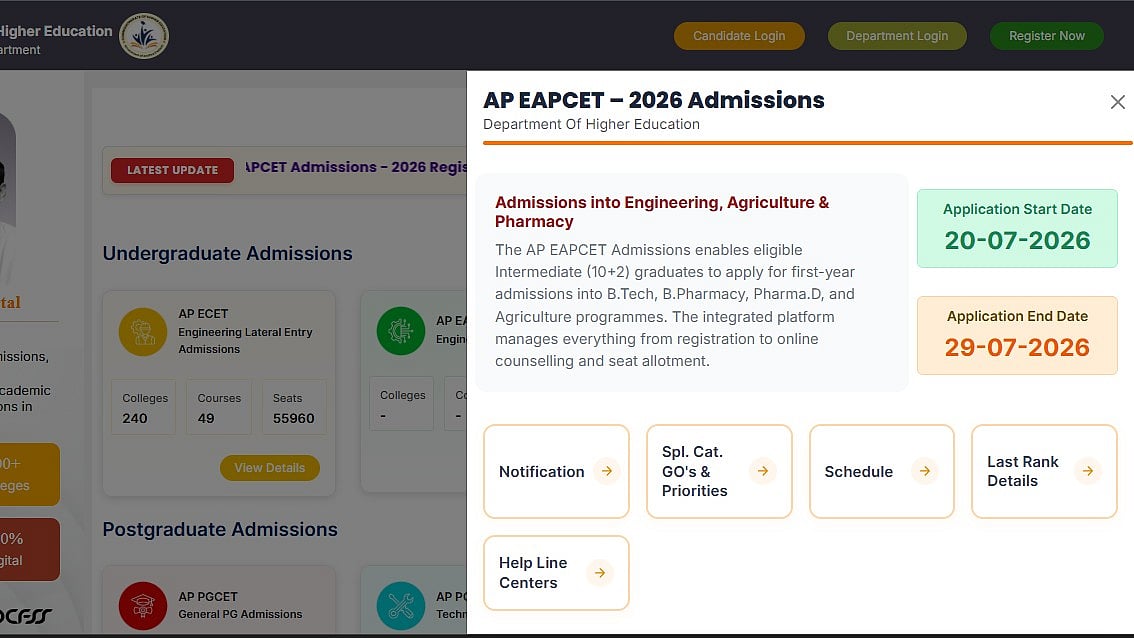Viewport: 1134px width, 638px height.
Task: Click the Higher Education department logo
Action: pyautogui.click(x=144, y=35)
